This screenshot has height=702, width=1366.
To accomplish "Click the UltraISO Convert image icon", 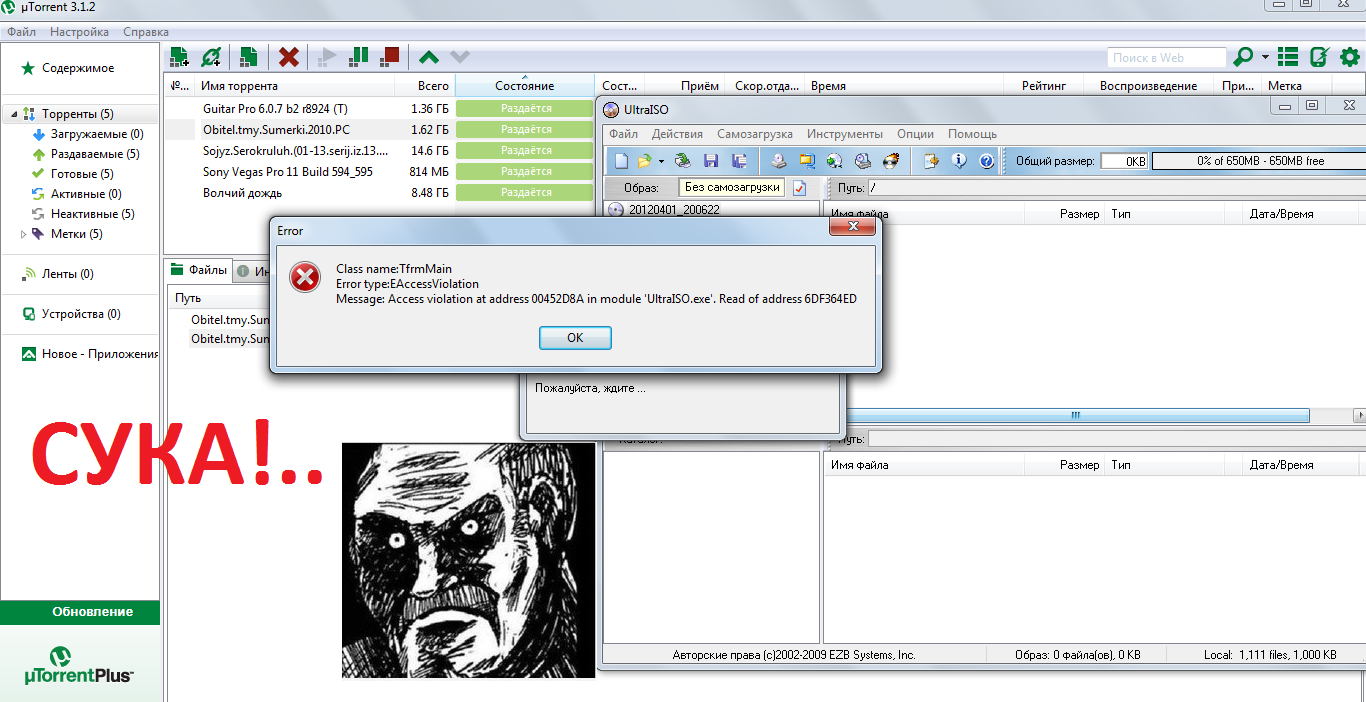I will click(x=835, y=160).
